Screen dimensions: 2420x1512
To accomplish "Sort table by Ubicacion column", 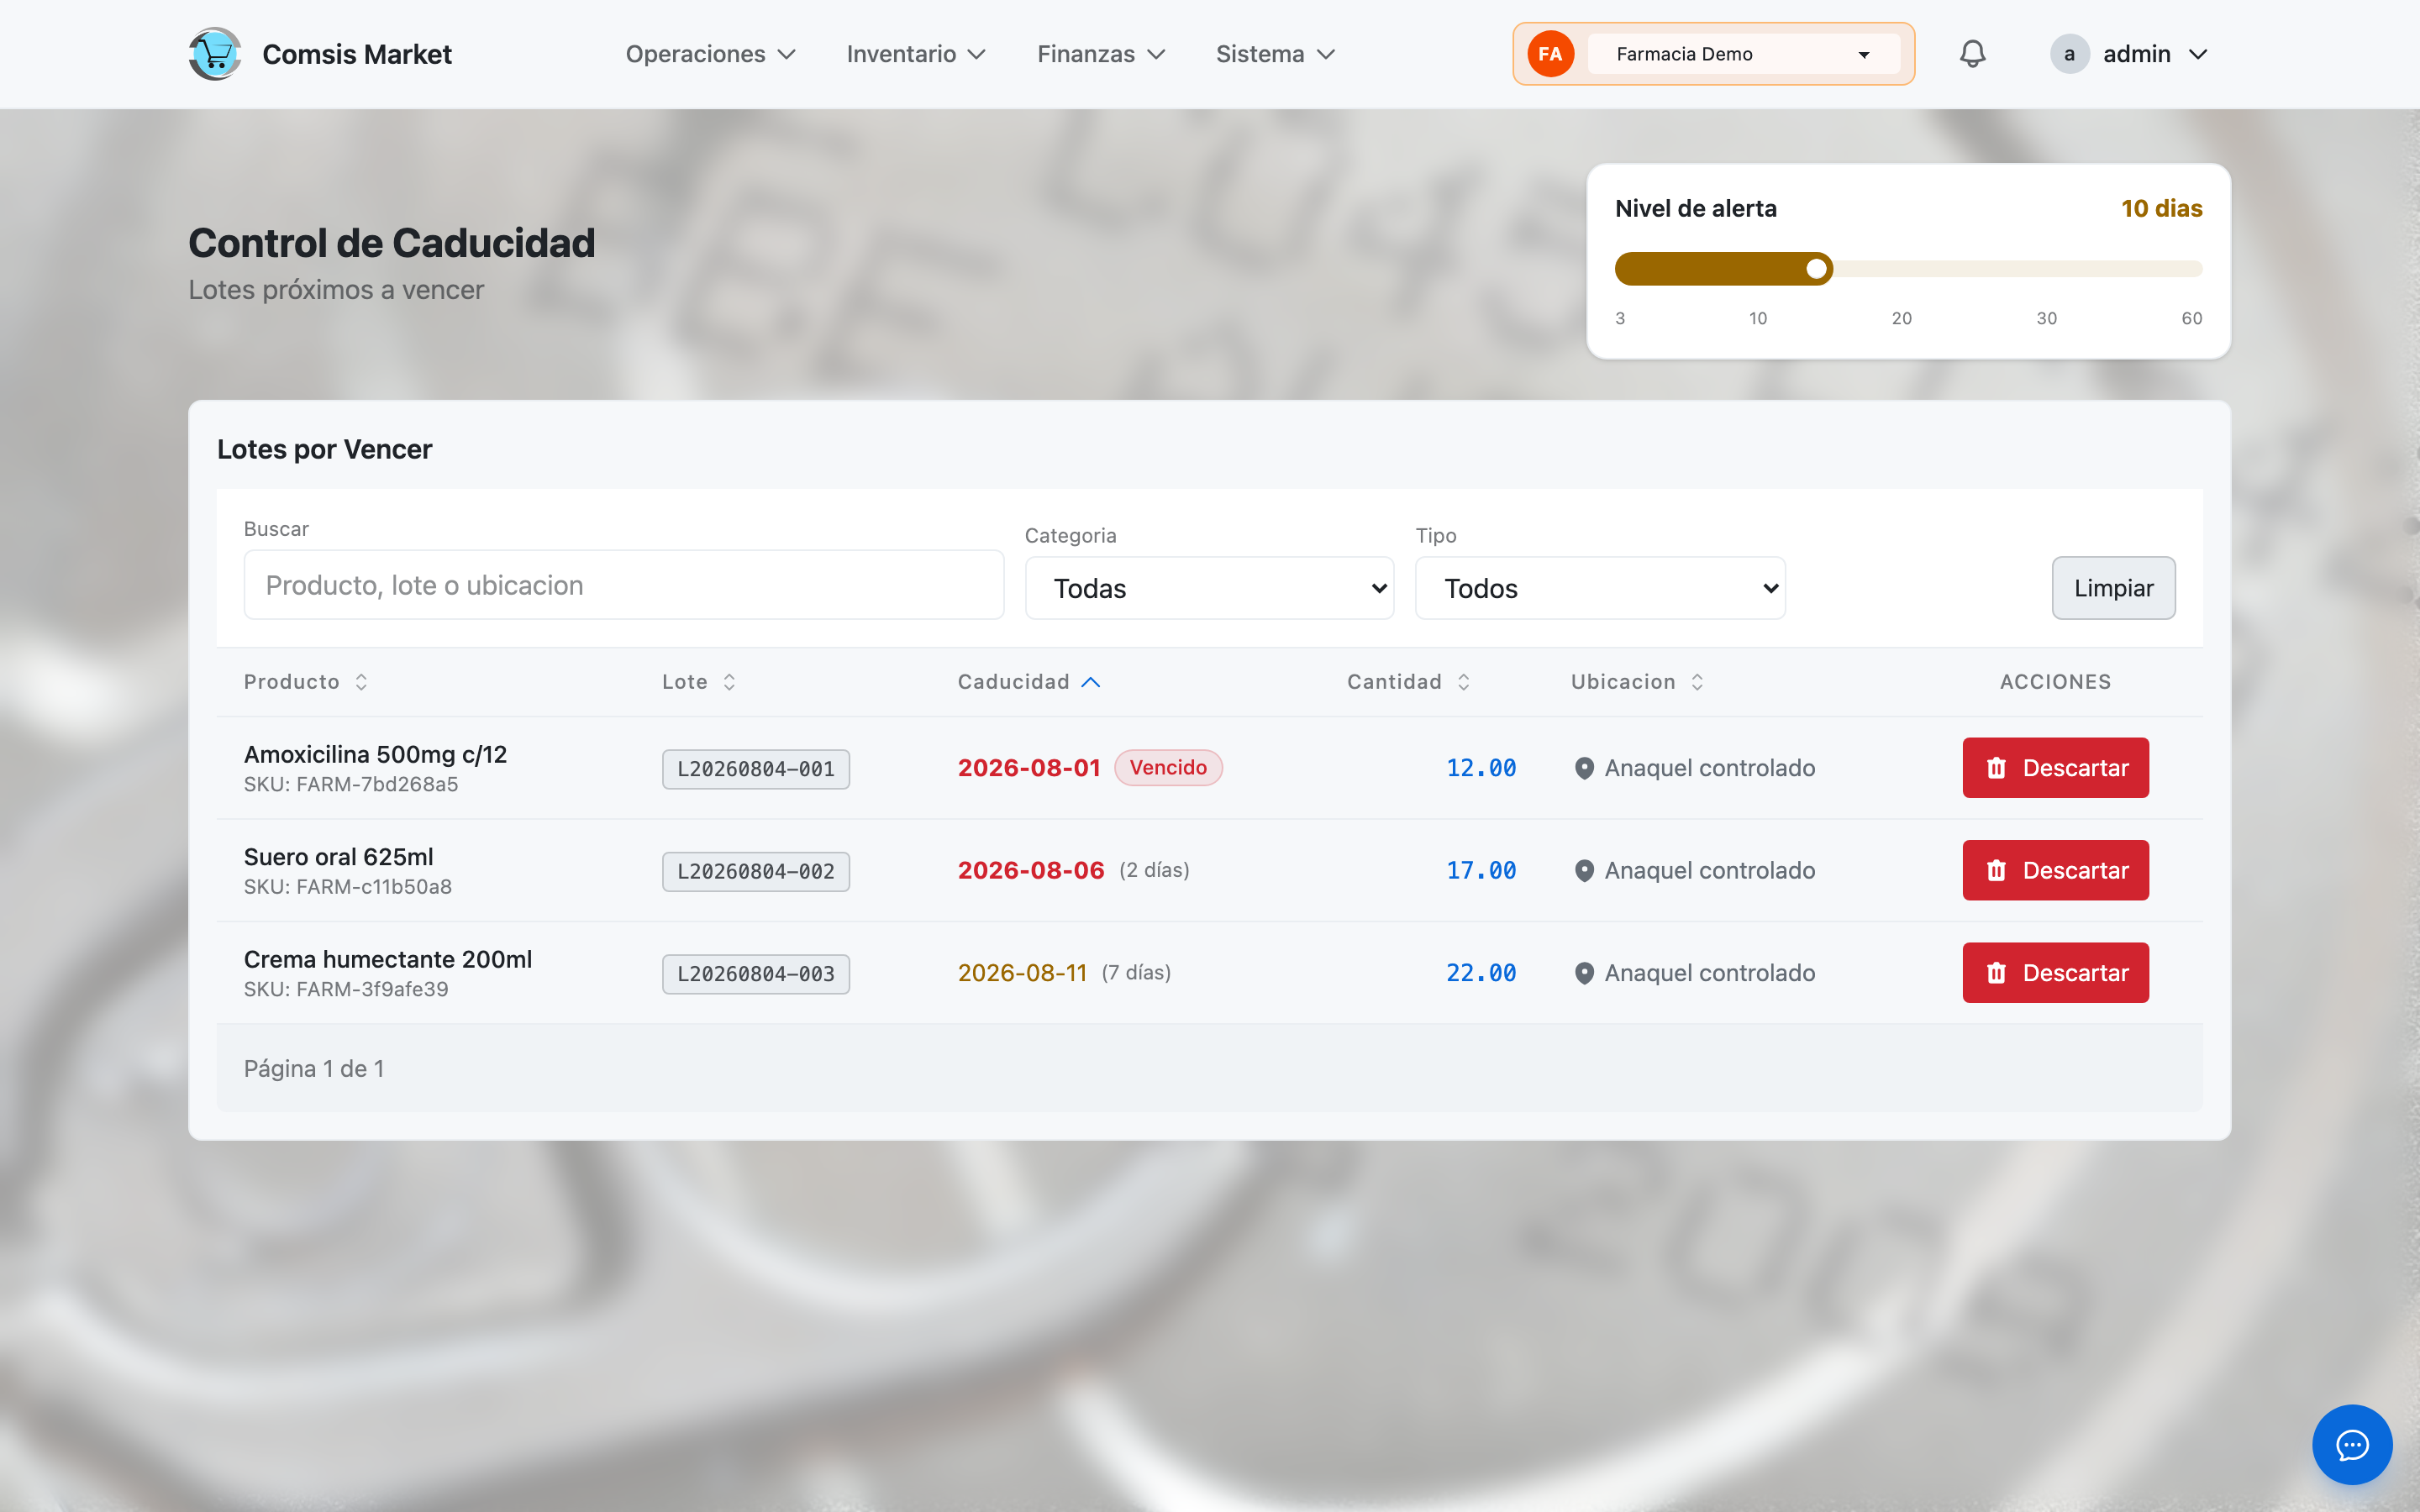I will (x=1637, y=682).
